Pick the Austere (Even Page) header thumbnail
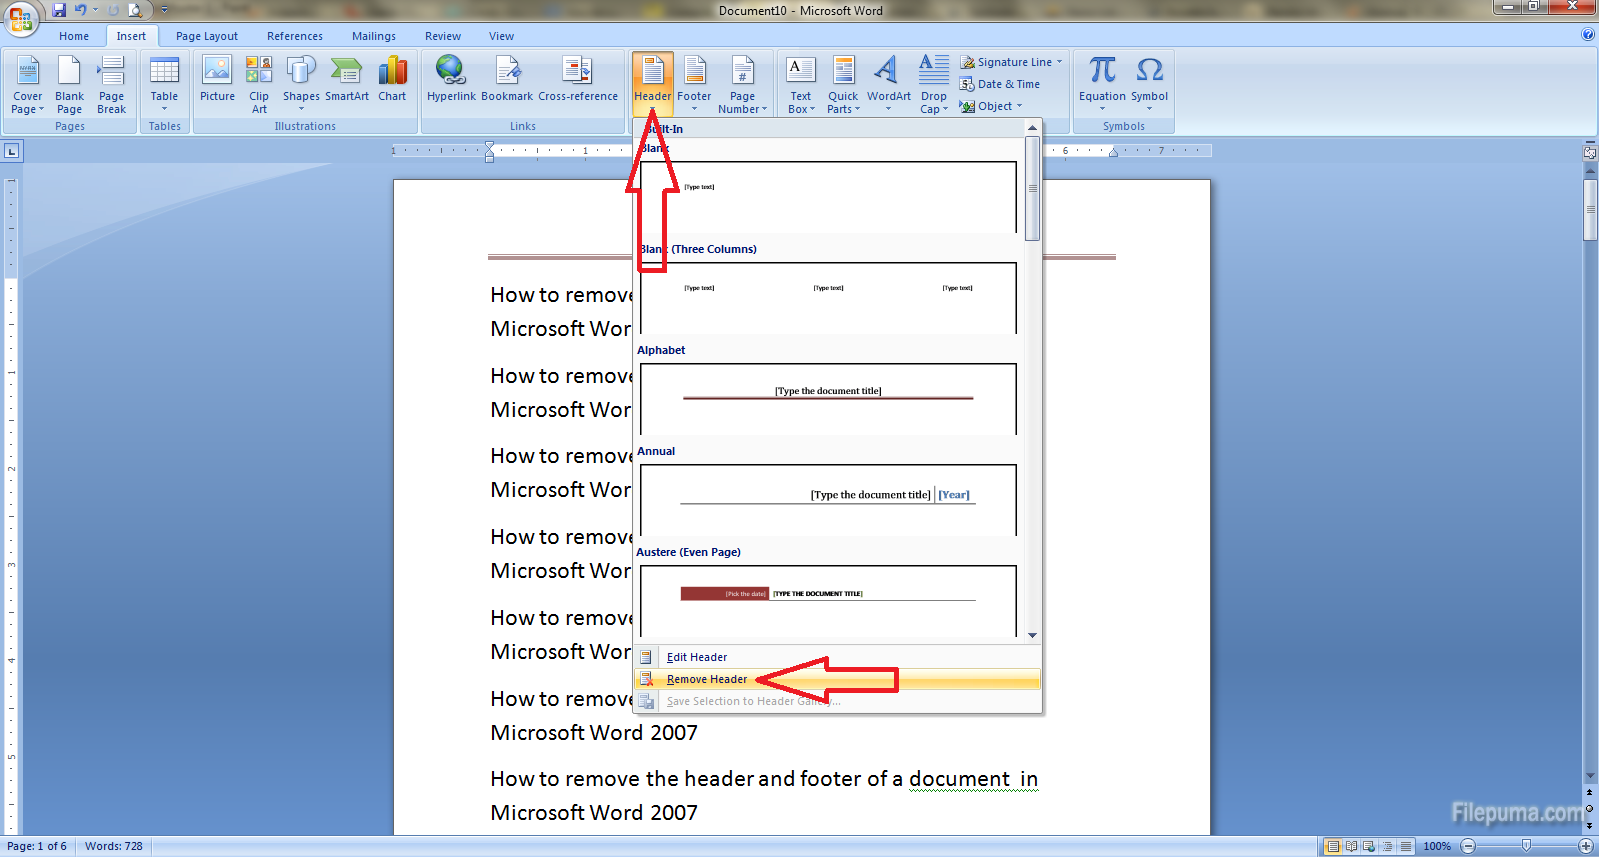1599x857 pixels. coord(828,601)
